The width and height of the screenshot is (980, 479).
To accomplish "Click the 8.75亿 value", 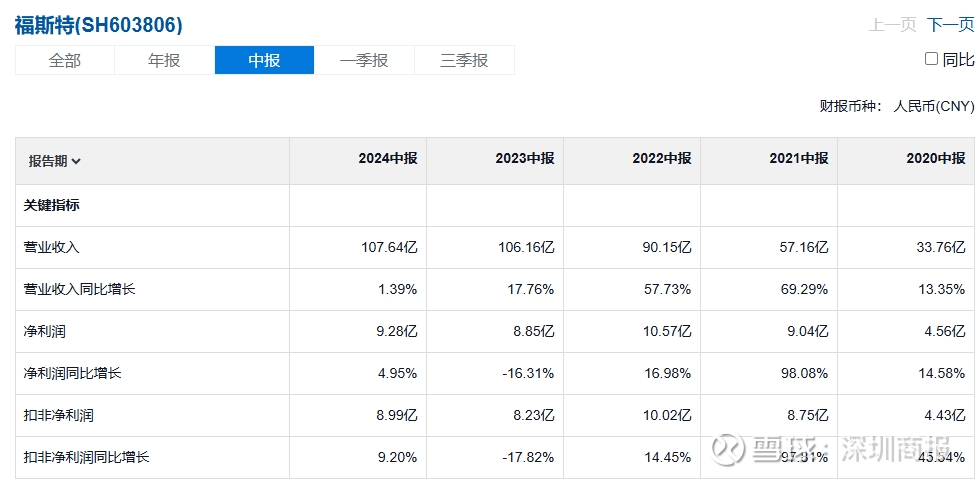I will coord(808,415).
